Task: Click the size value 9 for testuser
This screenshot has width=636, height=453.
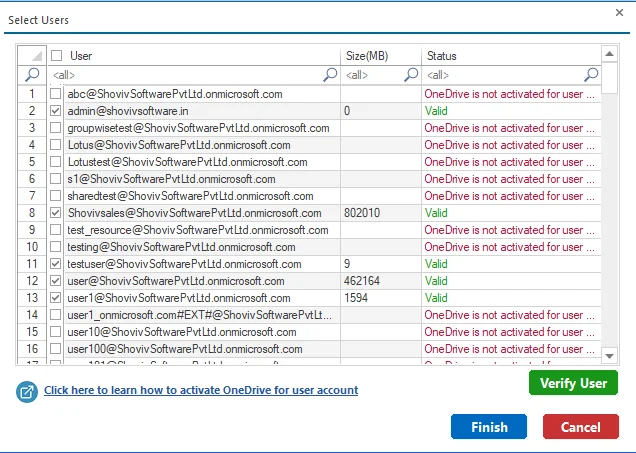Action: pos(347,264)
